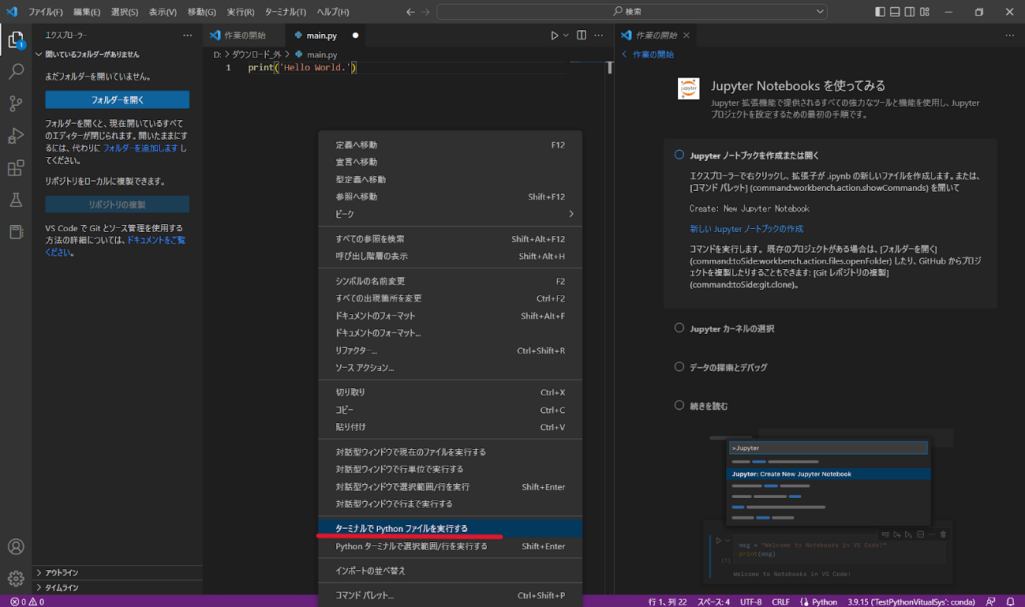Open Customize Layout icon in title bar
Image resolution: width=1025 pixels, height=607 pixels.
click(x=924, y=12)
